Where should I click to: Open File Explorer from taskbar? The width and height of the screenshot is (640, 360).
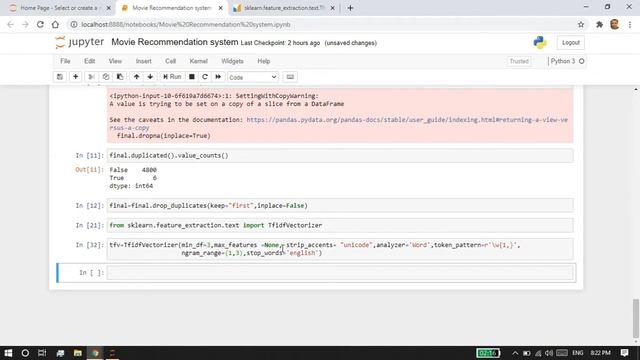[x=78, y=353]
